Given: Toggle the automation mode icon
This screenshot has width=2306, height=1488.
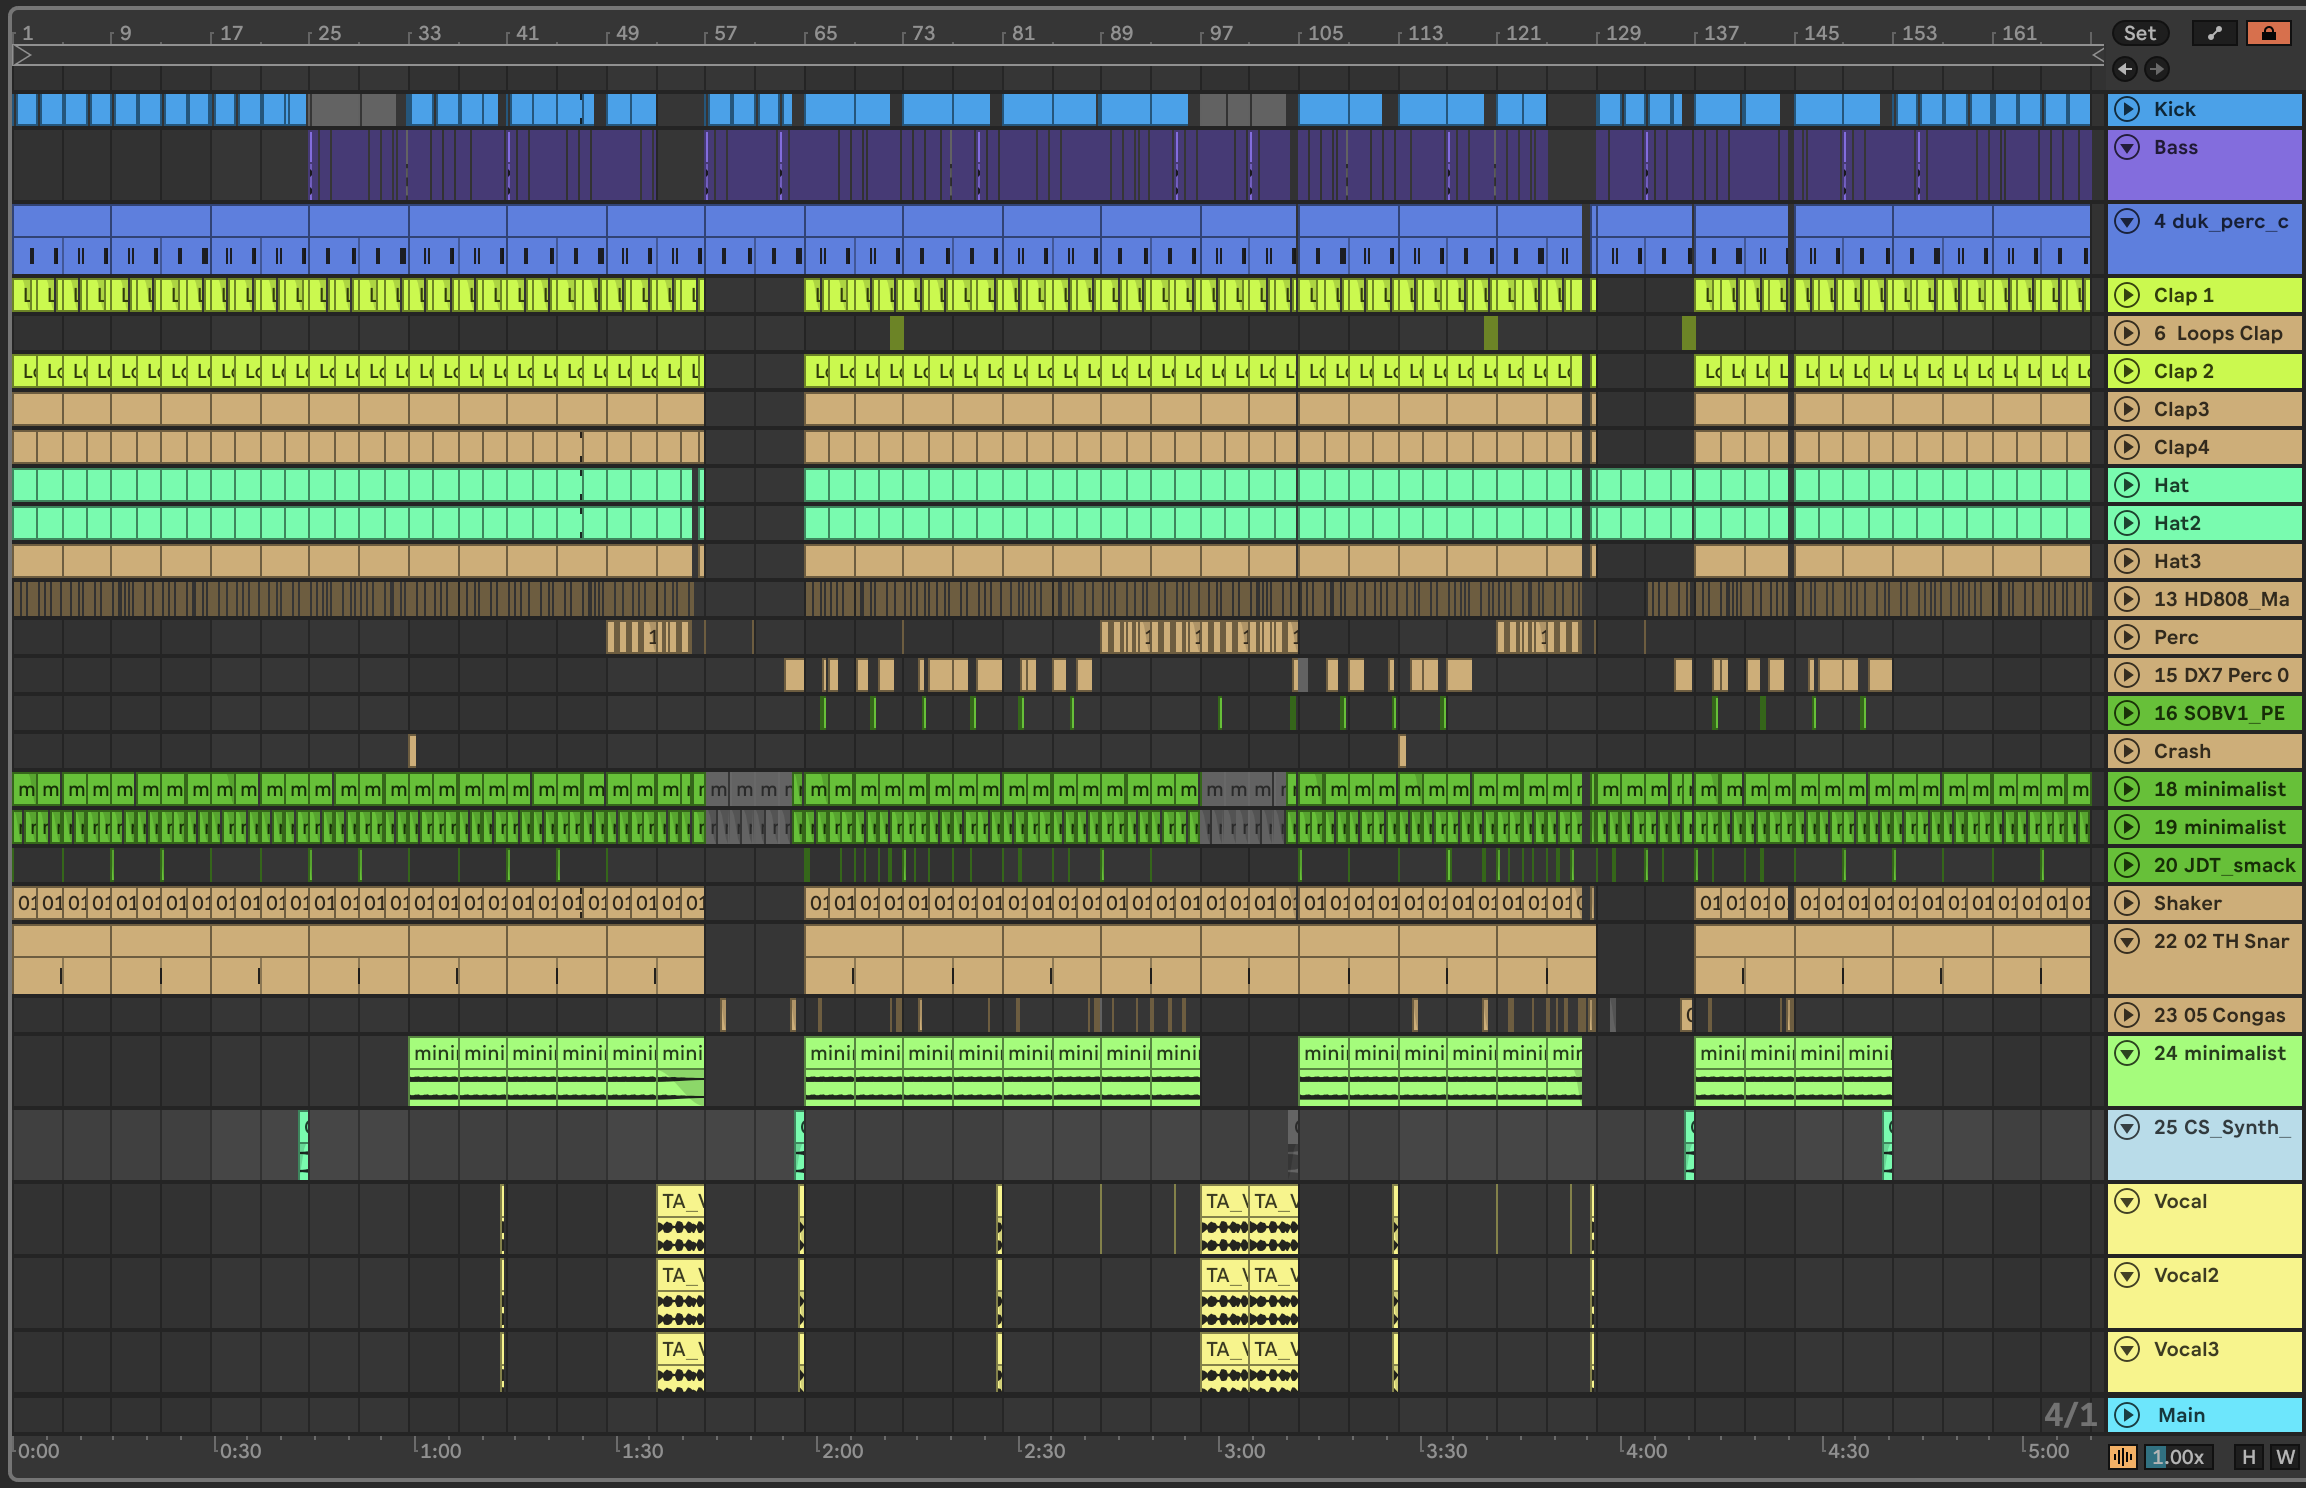Looking at the screenshot, I should (x=2214, y=33).
